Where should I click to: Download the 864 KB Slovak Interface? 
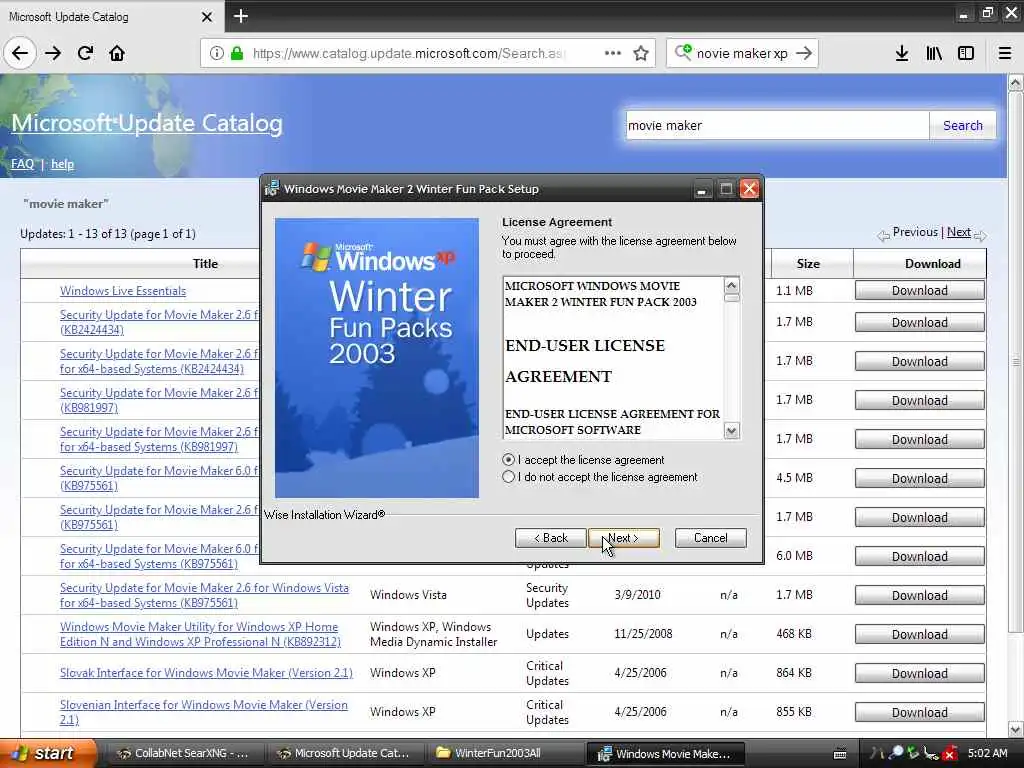tap(920, 673)
